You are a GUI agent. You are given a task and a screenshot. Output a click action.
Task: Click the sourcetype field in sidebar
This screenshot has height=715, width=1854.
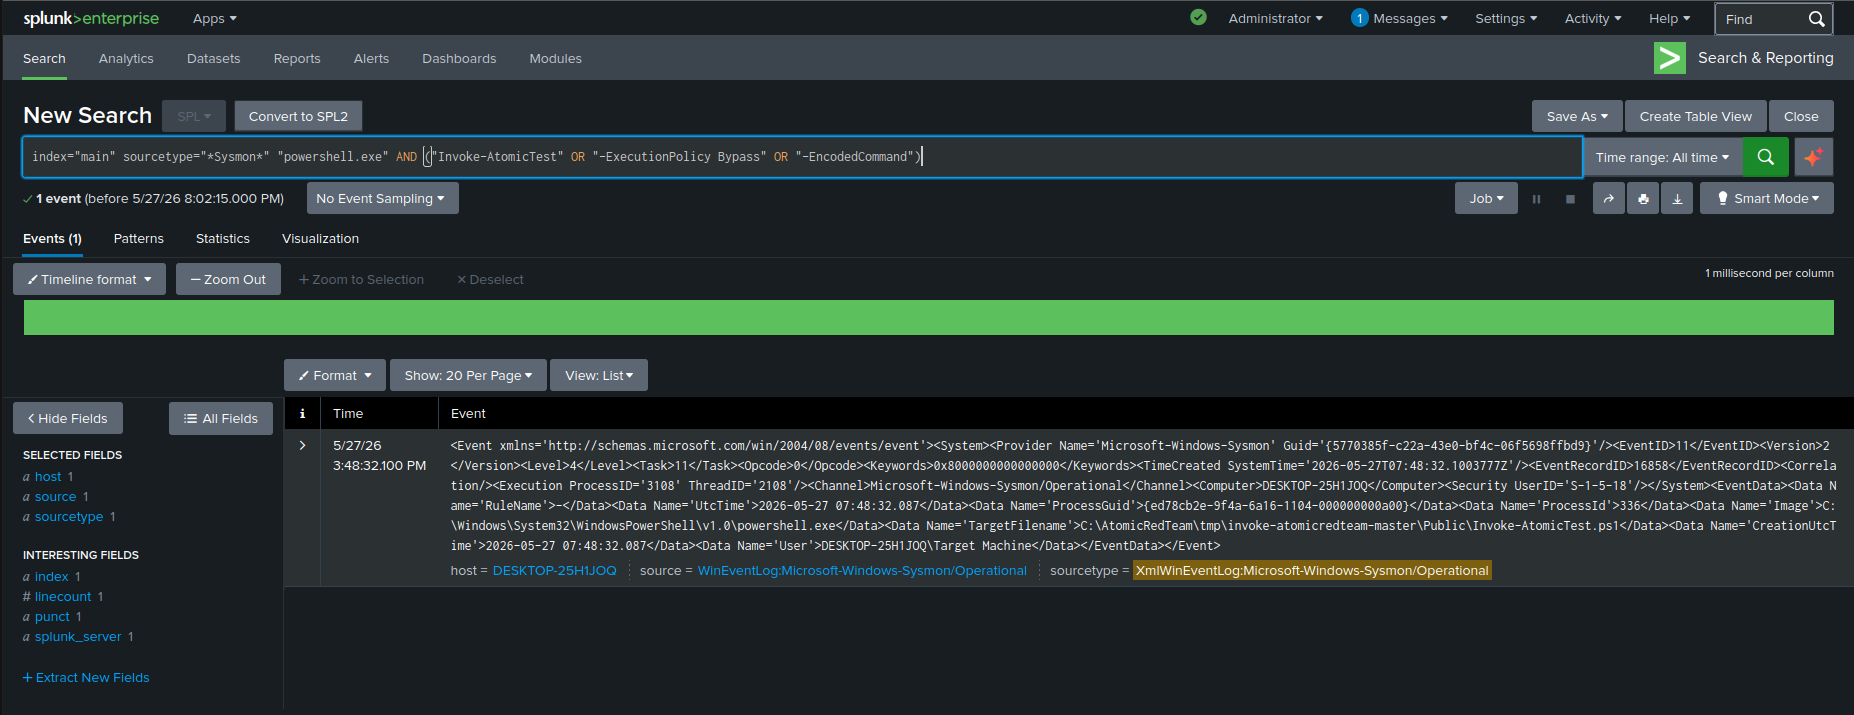point(69,516)
